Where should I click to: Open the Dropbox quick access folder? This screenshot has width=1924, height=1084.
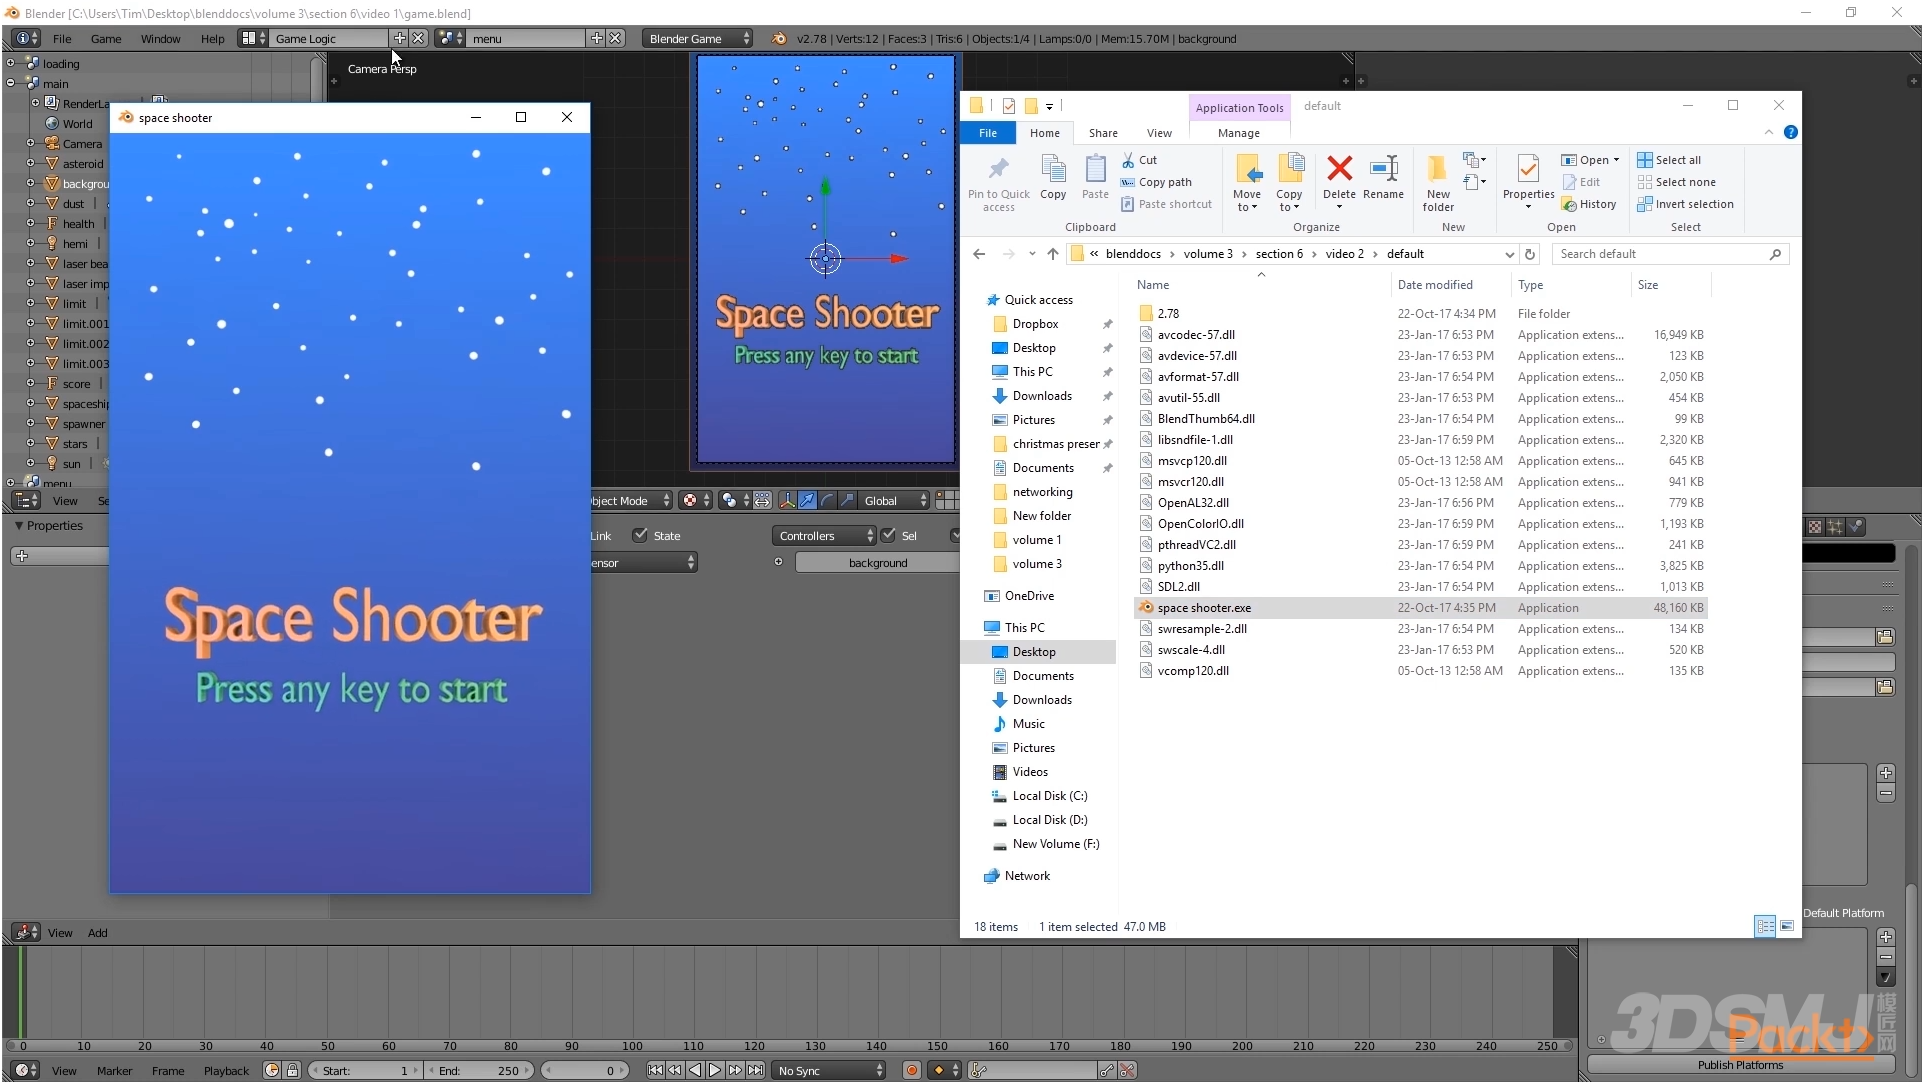(x=1035, y=324)
